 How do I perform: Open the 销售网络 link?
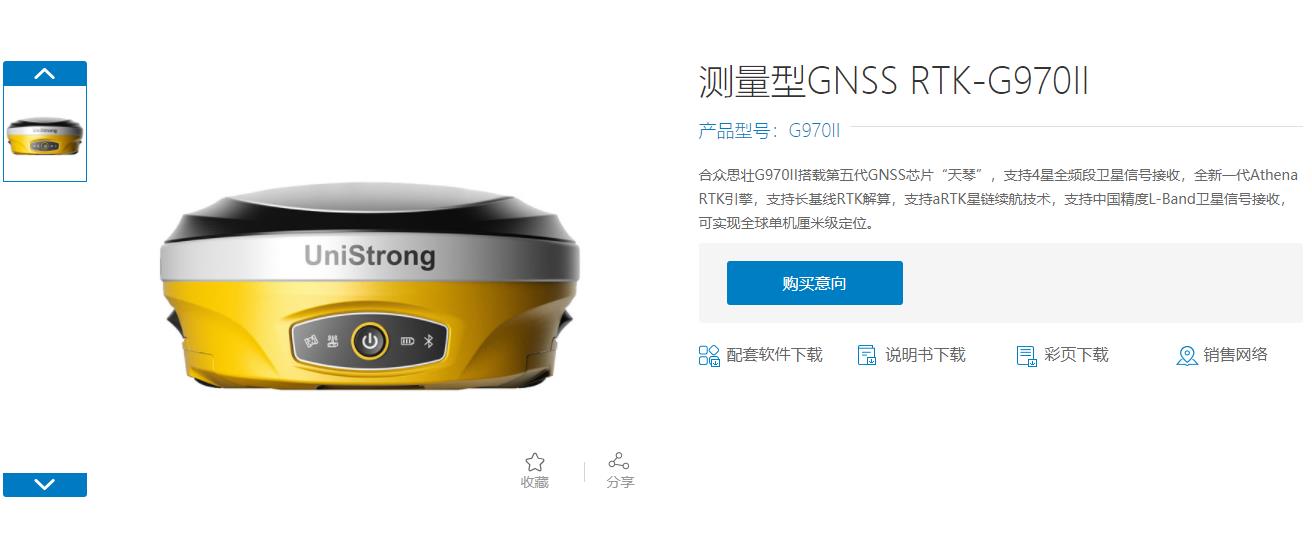(1236, 355)
